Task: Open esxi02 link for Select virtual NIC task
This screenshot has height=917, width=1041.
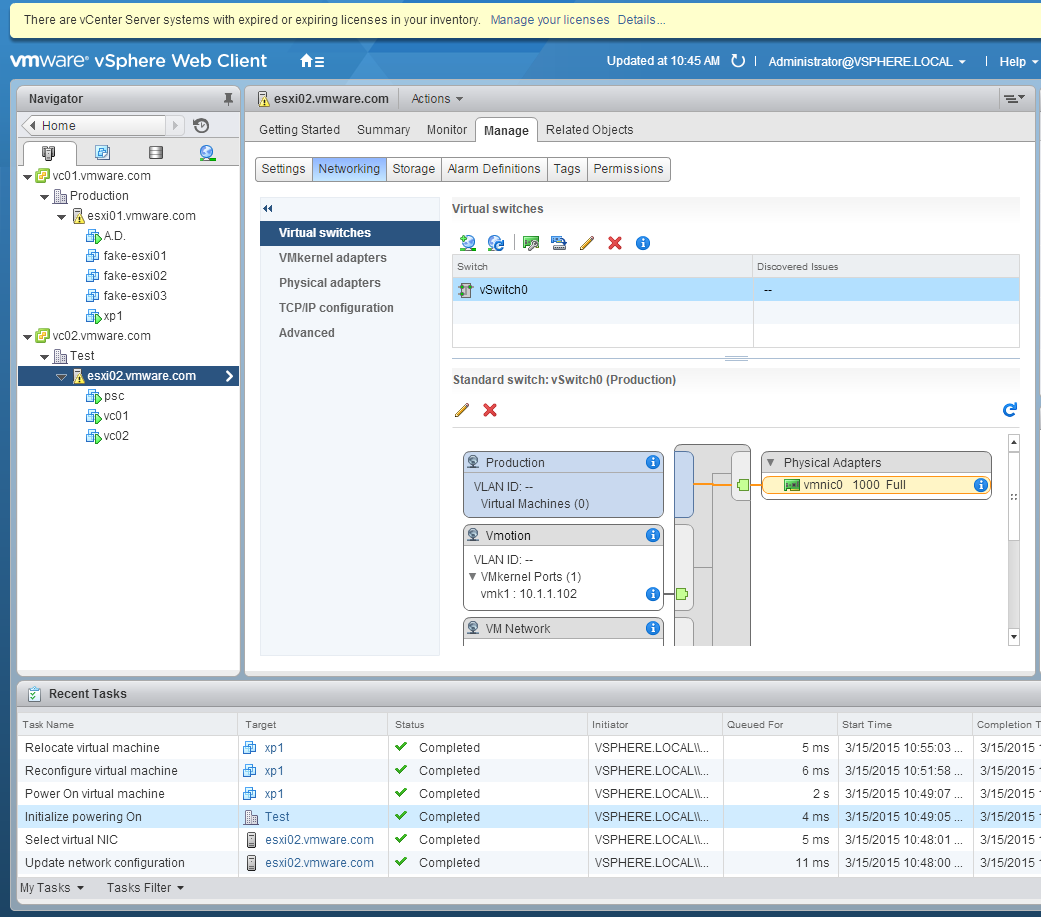Action: [319, 840]
